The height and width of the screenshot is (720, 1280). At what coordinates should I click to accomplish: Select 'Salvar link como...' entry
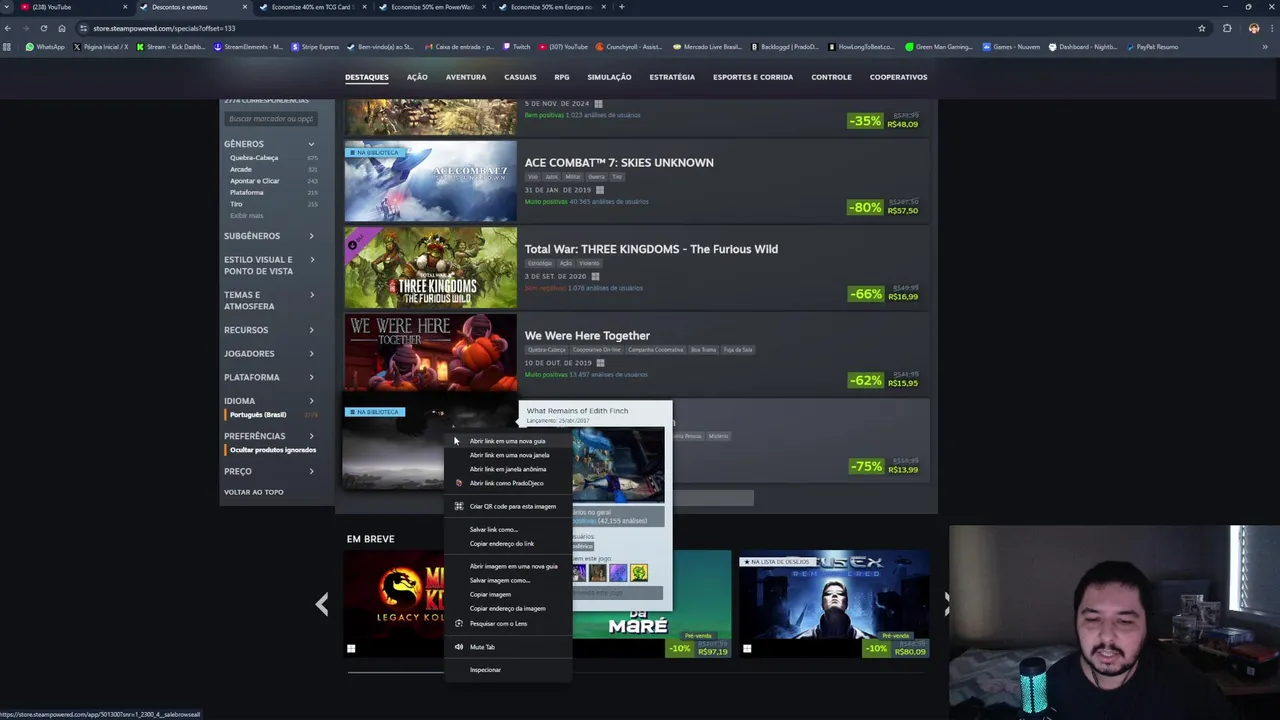(508, 530)
